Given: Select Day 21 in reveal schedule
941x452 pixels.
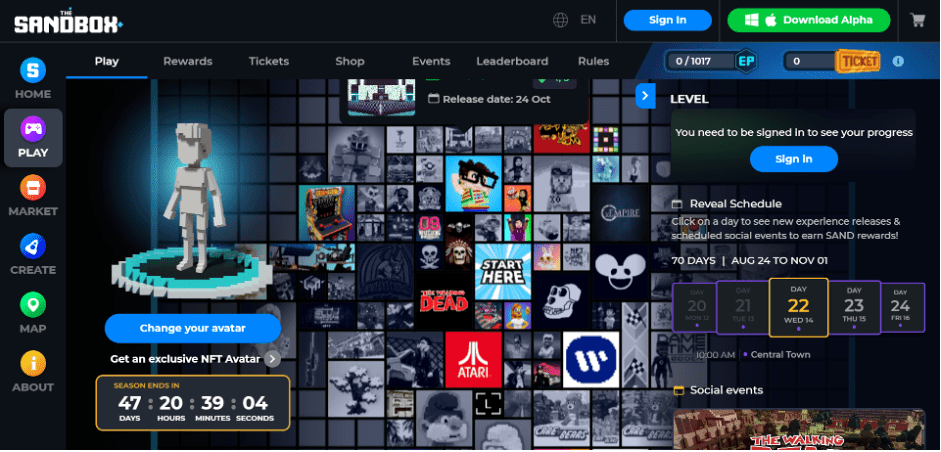Looking at the screenshot, I should 743,308.
